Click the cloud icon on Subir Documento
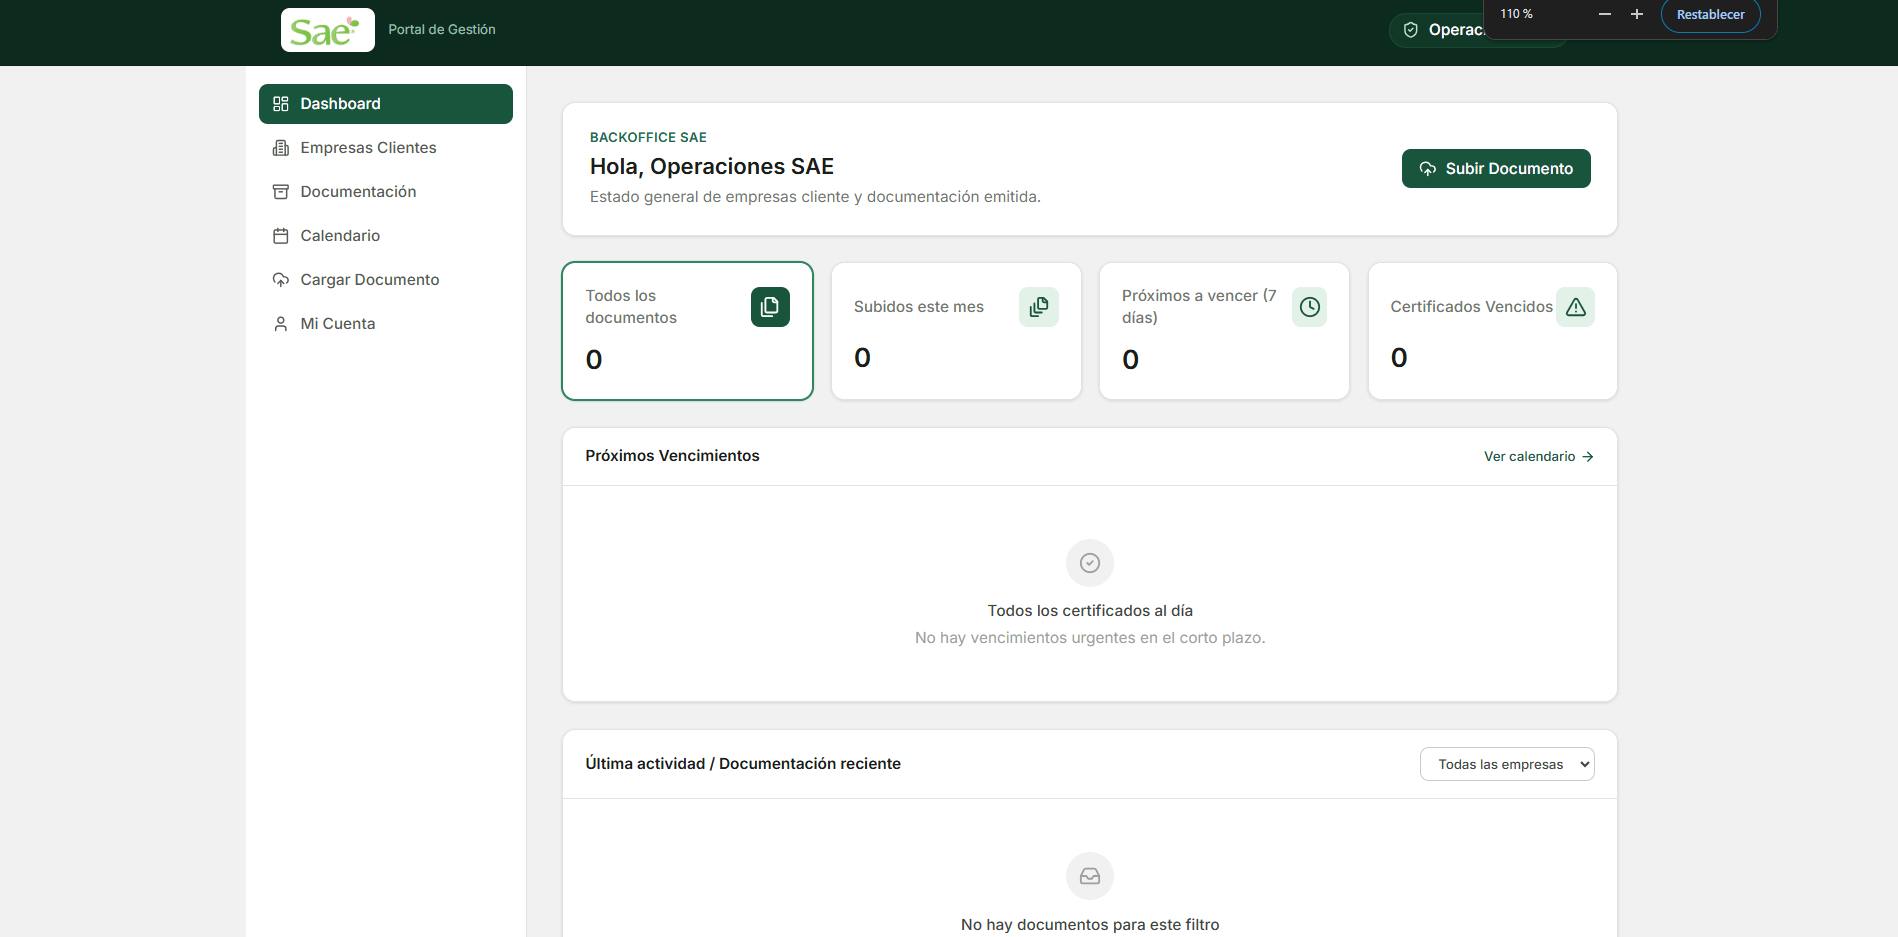This screenshot has height=937, width=1898. pos(1428,169)
